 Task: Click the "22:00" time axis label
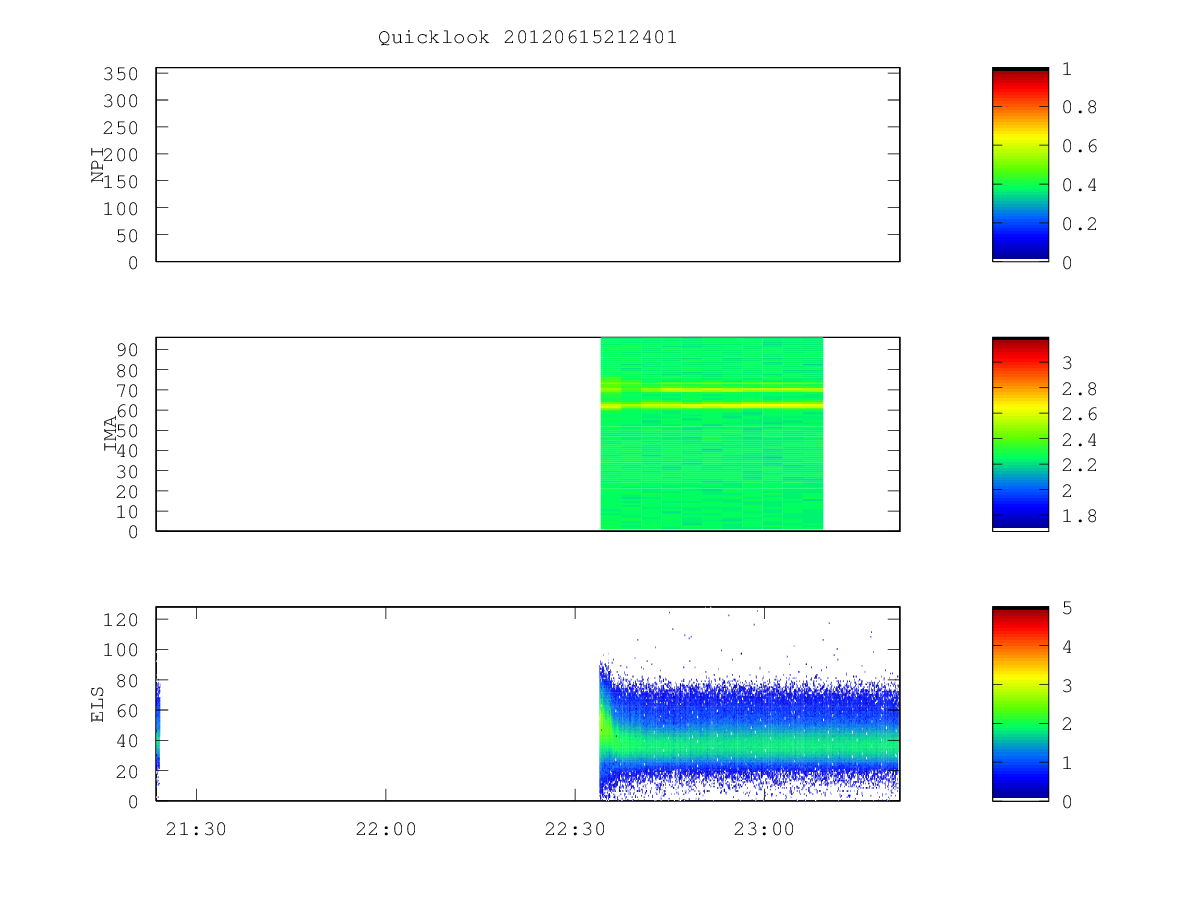(x=386, y=829)
